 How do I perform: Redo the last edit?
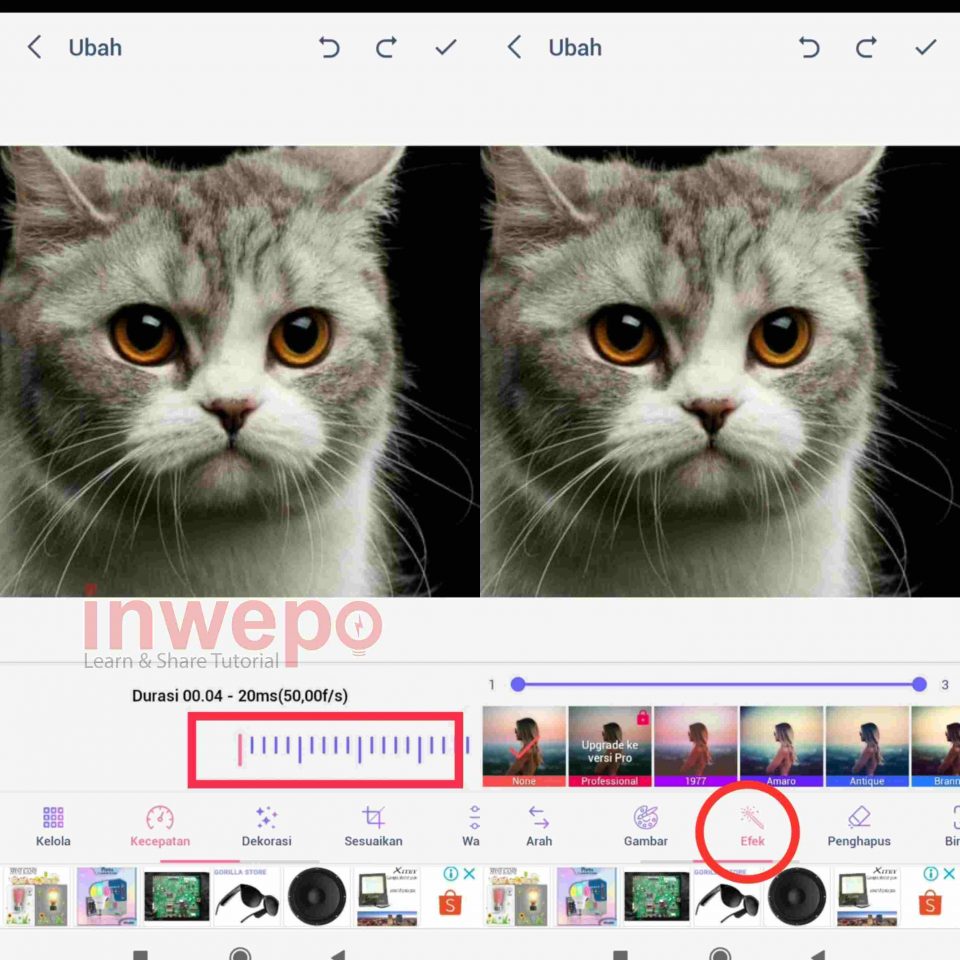pos(866,47)
